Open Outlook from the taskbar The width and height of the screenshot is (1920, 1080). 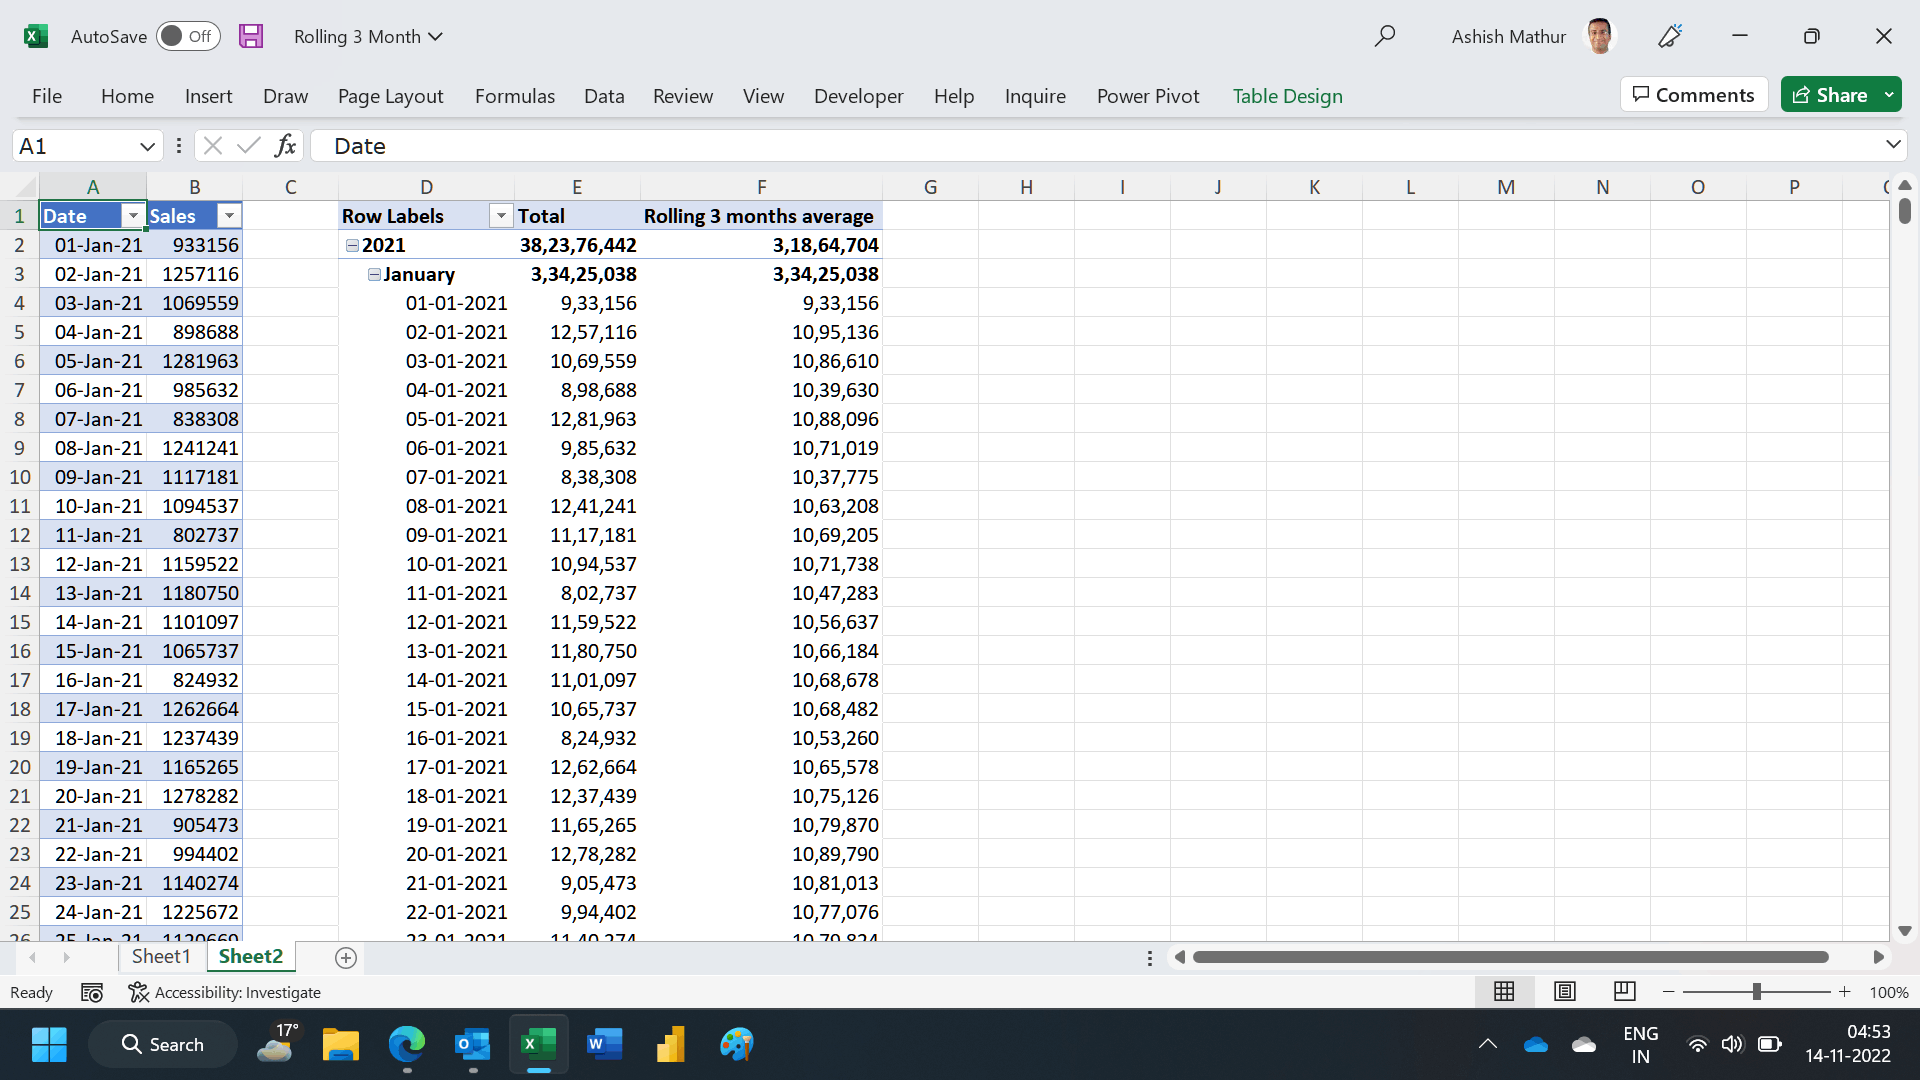coord(472,1044)
